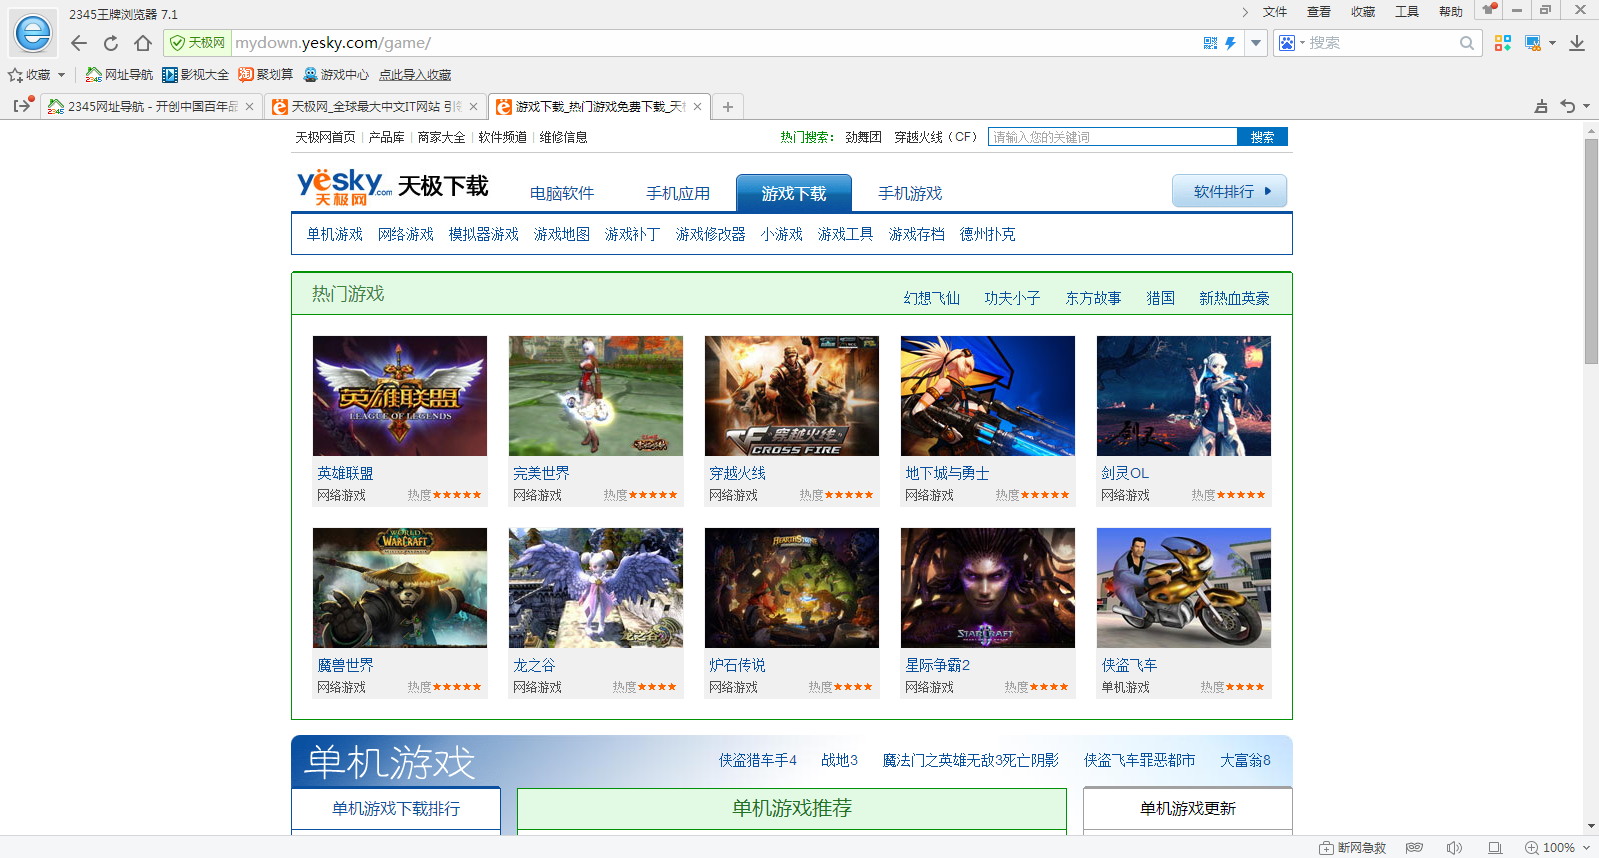Click the magnifier icon in search box
Image resolution: width=1599 pixels, height=858 pixels.
tap(1466, 43)
